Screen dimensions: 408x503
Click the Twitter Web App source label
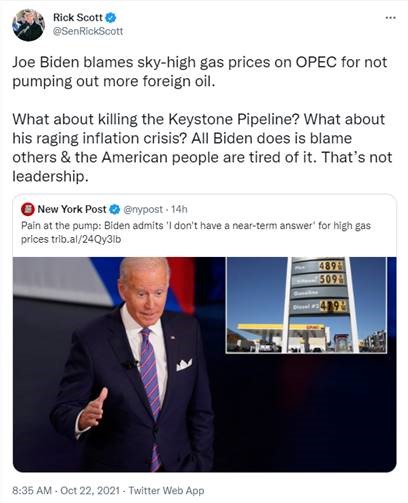coord(166,491)
